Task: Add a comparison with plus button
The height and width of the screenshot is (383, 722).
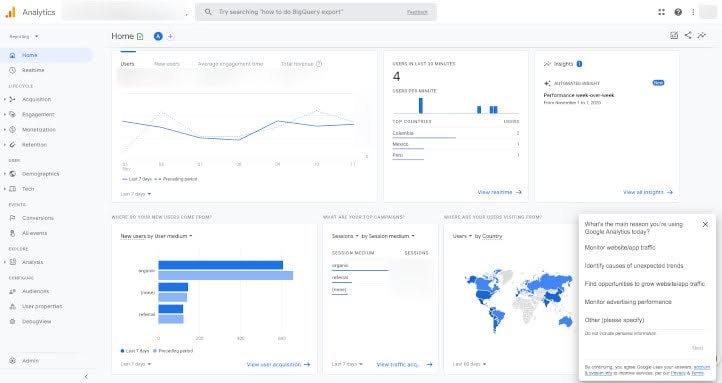Action: (x=170, y=36)
